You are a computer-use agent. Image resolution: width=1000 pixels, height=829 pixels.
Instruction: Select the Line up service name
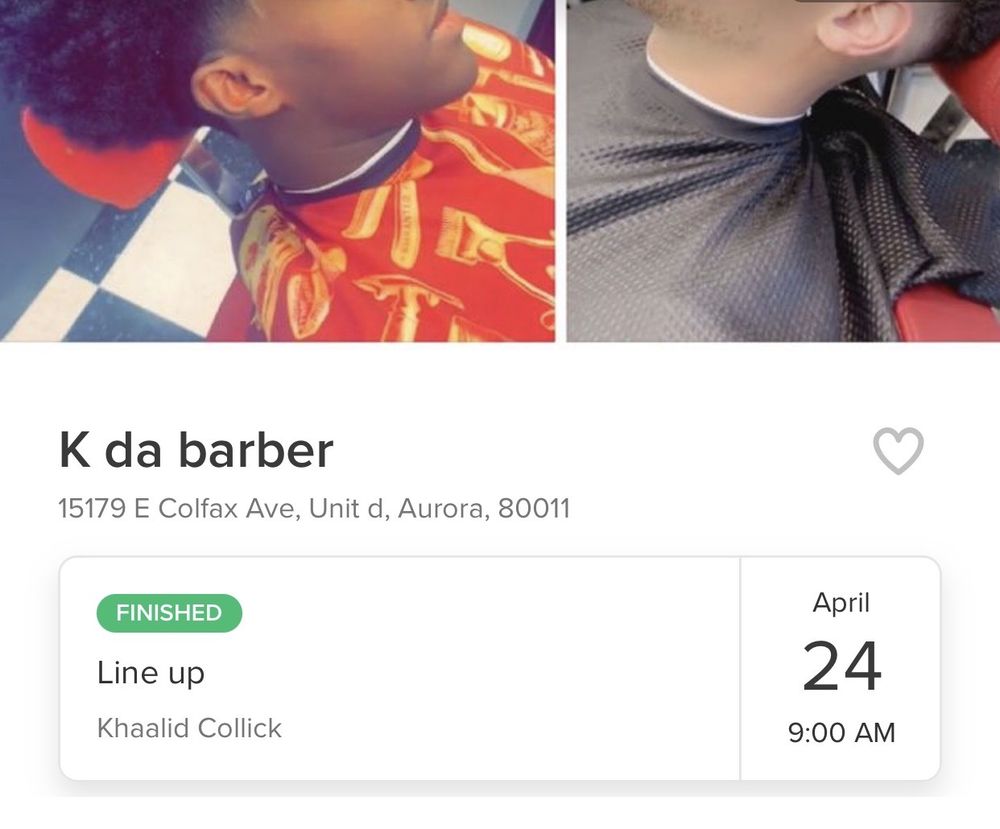(x=151, y=673)
